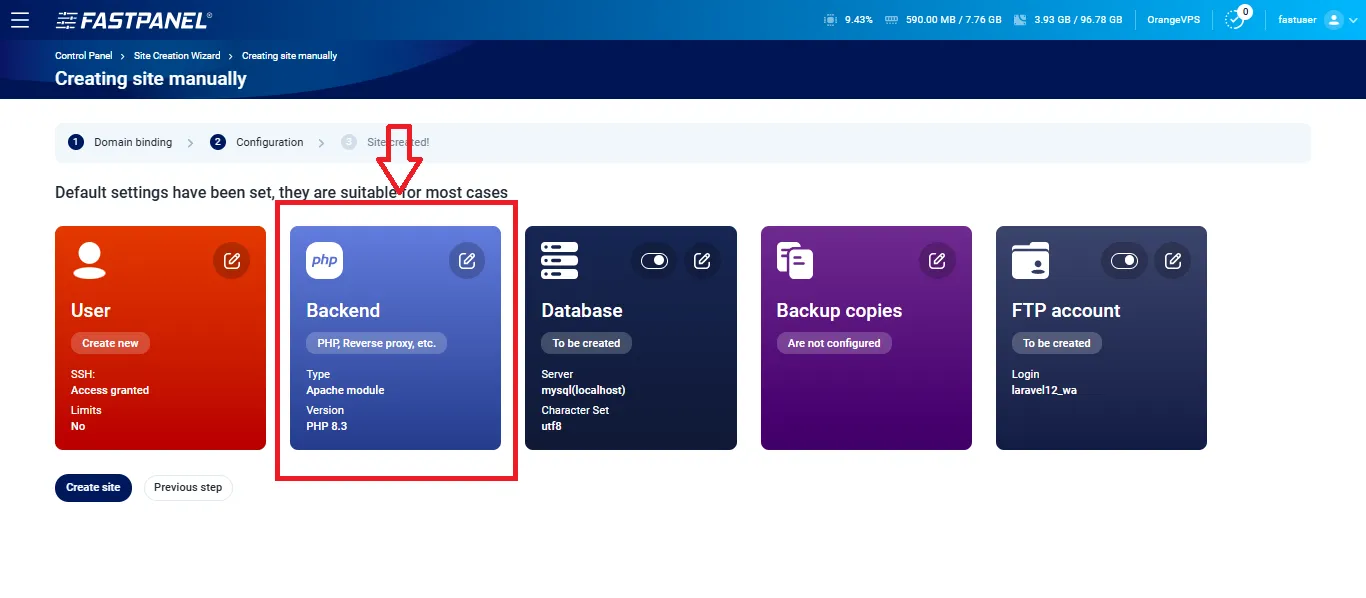
Task: Click the CPU usage indicator
Action: pyautogui.click(x=848, y=20)
